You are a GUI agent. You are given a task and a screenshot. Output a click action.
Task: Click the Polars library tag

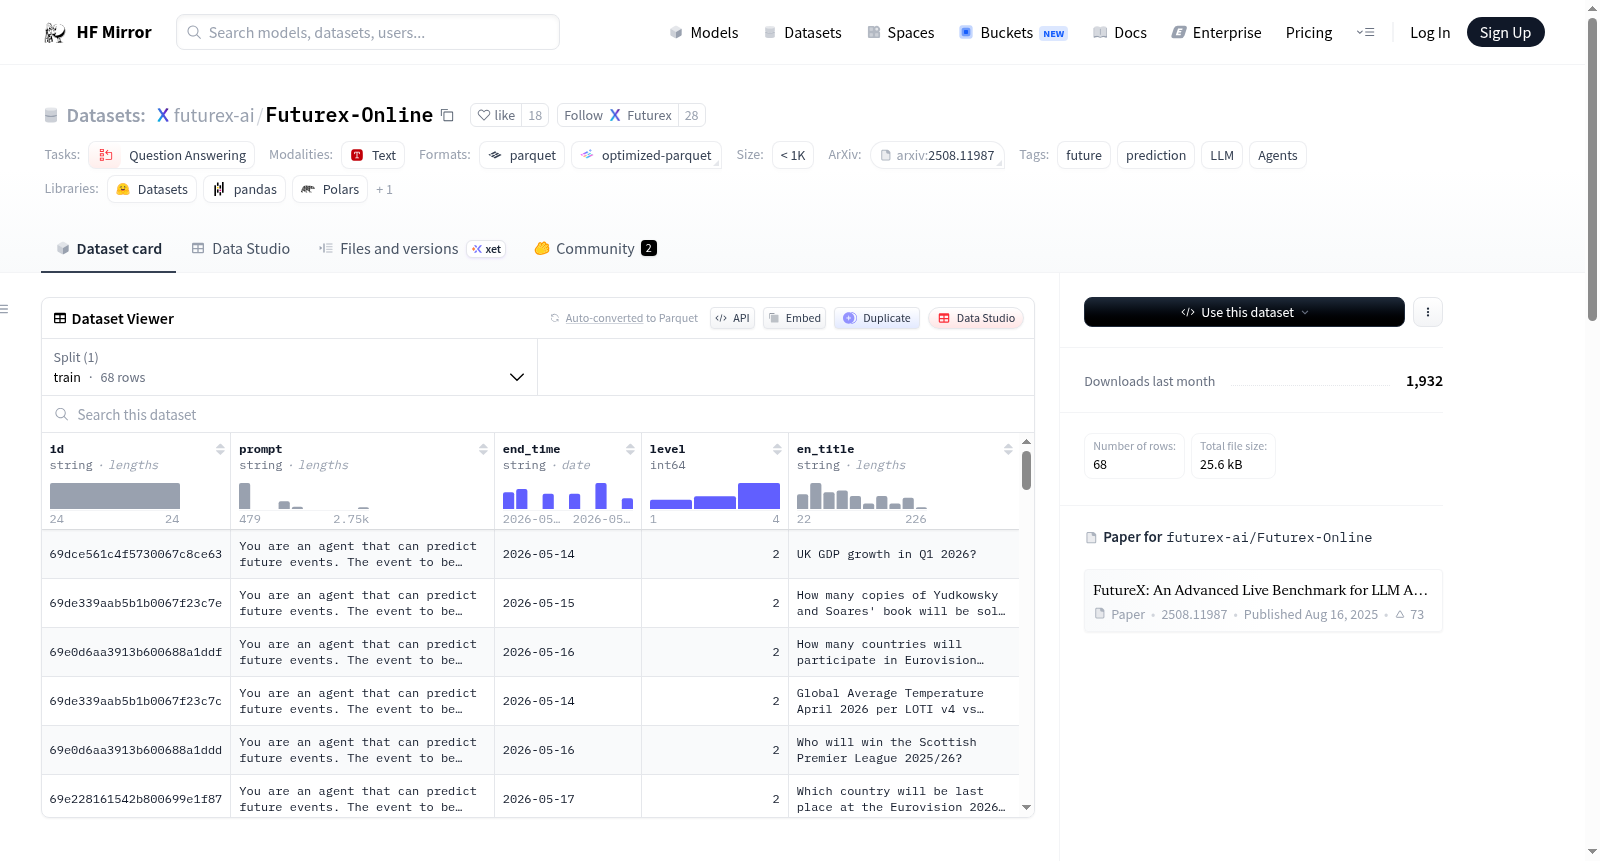[330, 190]
